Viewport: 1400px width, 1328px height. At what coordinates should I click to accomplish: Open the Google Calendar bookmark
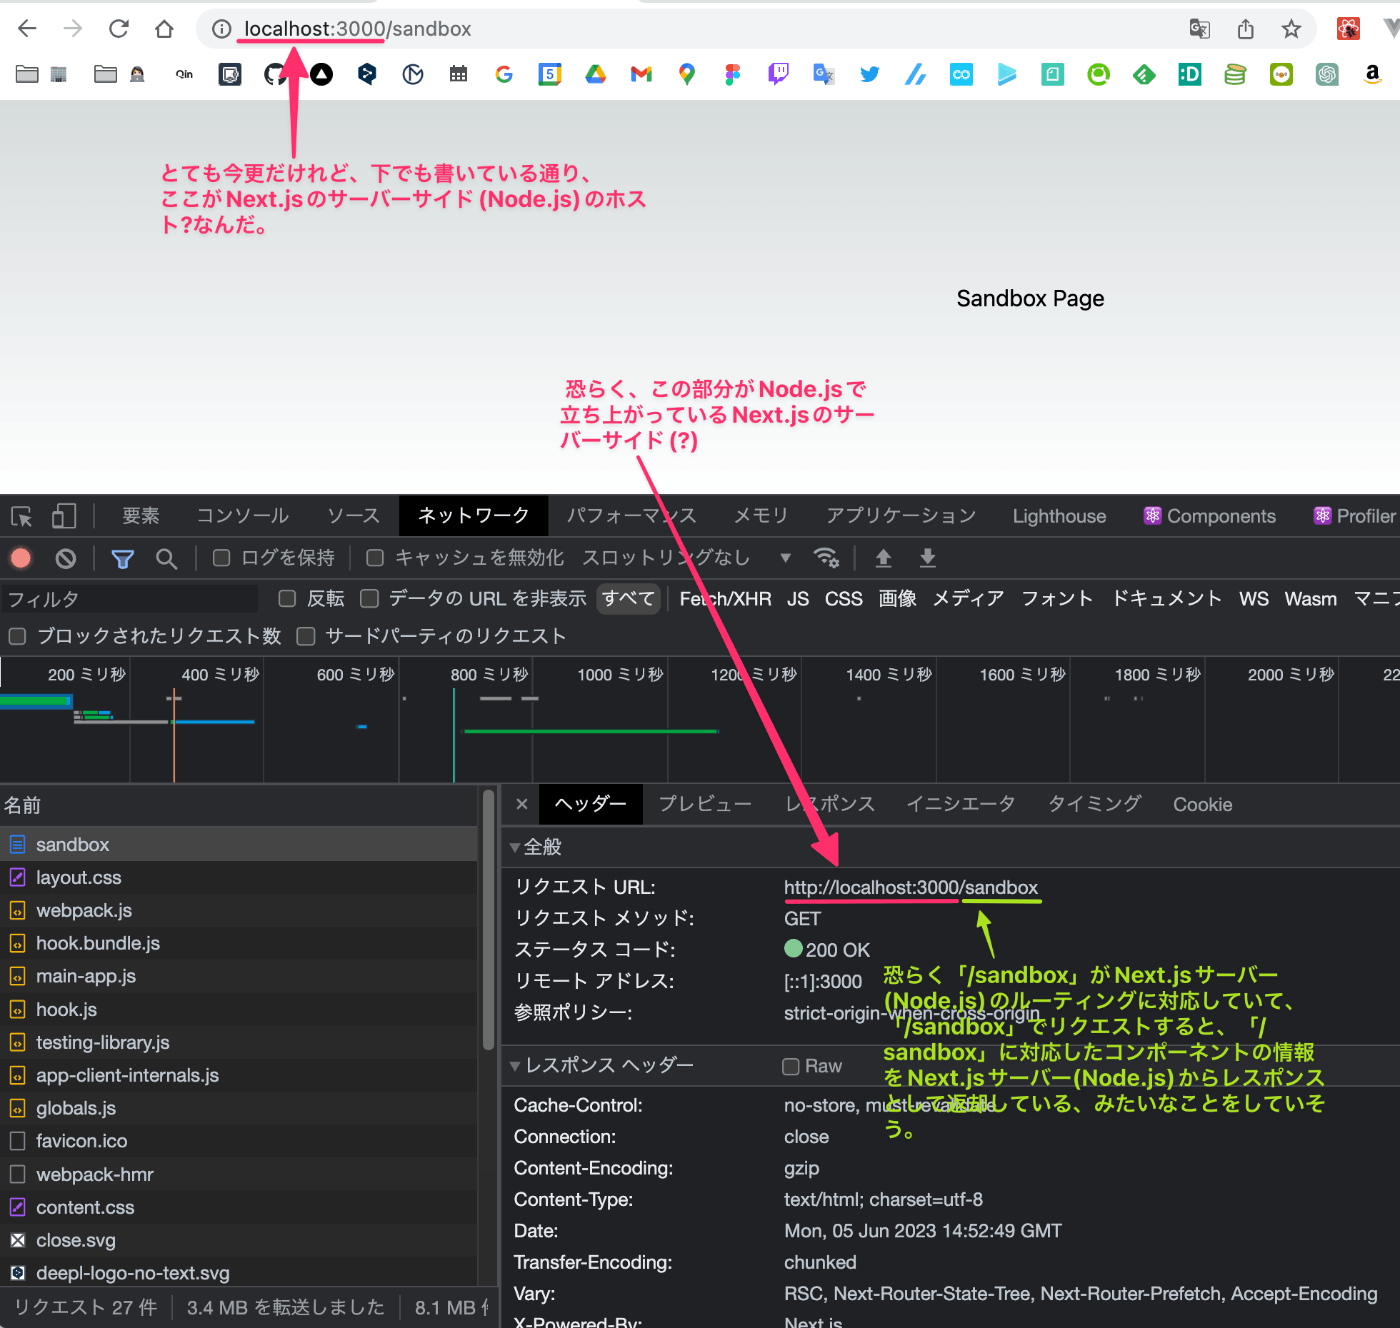point(550,74)
